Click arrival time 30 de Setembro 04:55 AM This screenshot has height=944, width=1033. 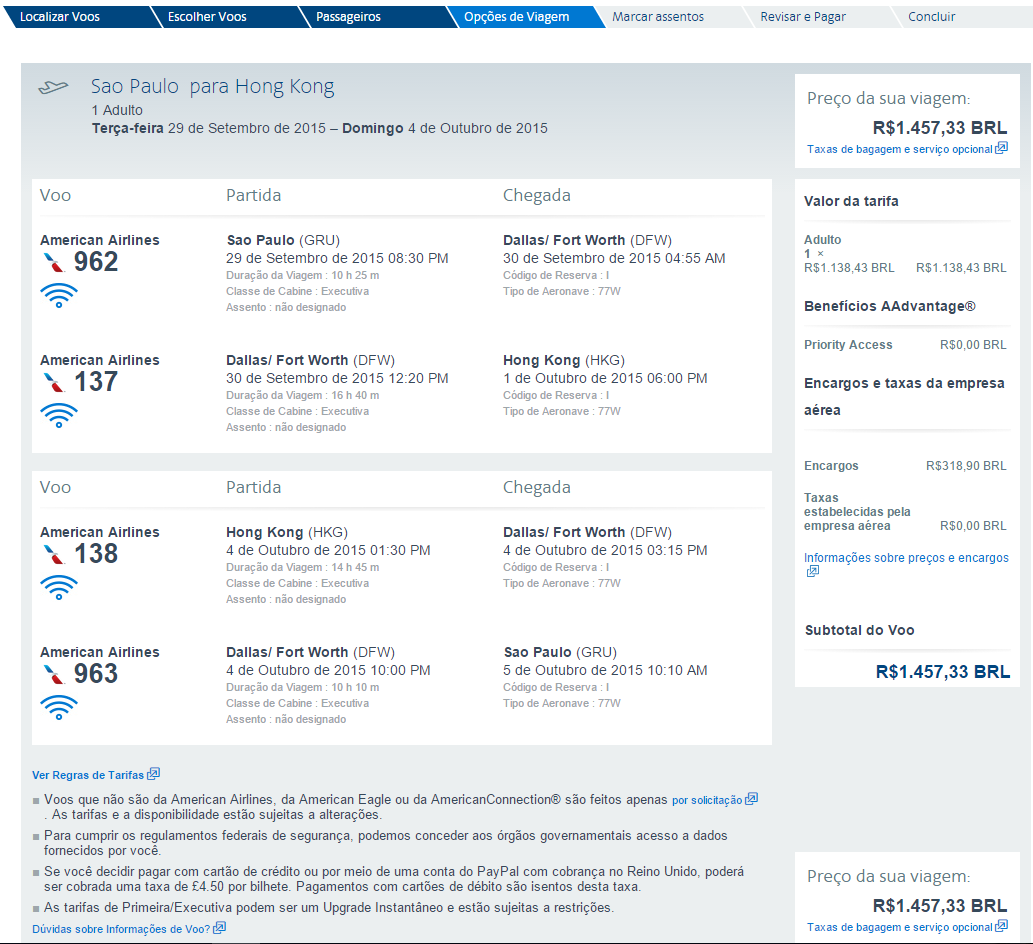(614, 258)
